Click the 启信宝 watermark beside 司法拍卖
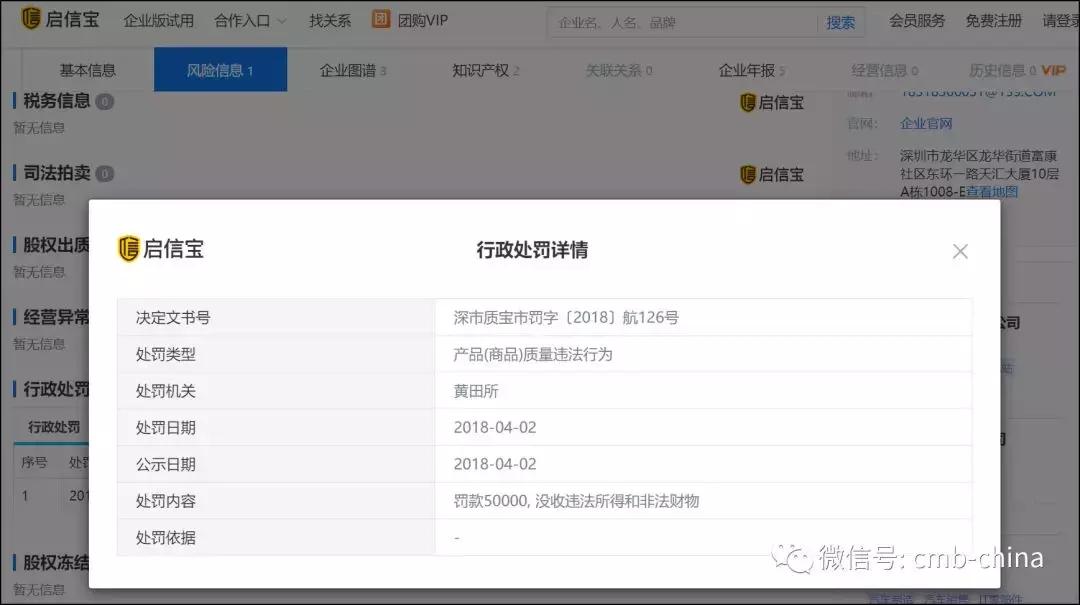The width and height of the screenshot is (1080, 605). click(771, 174)
